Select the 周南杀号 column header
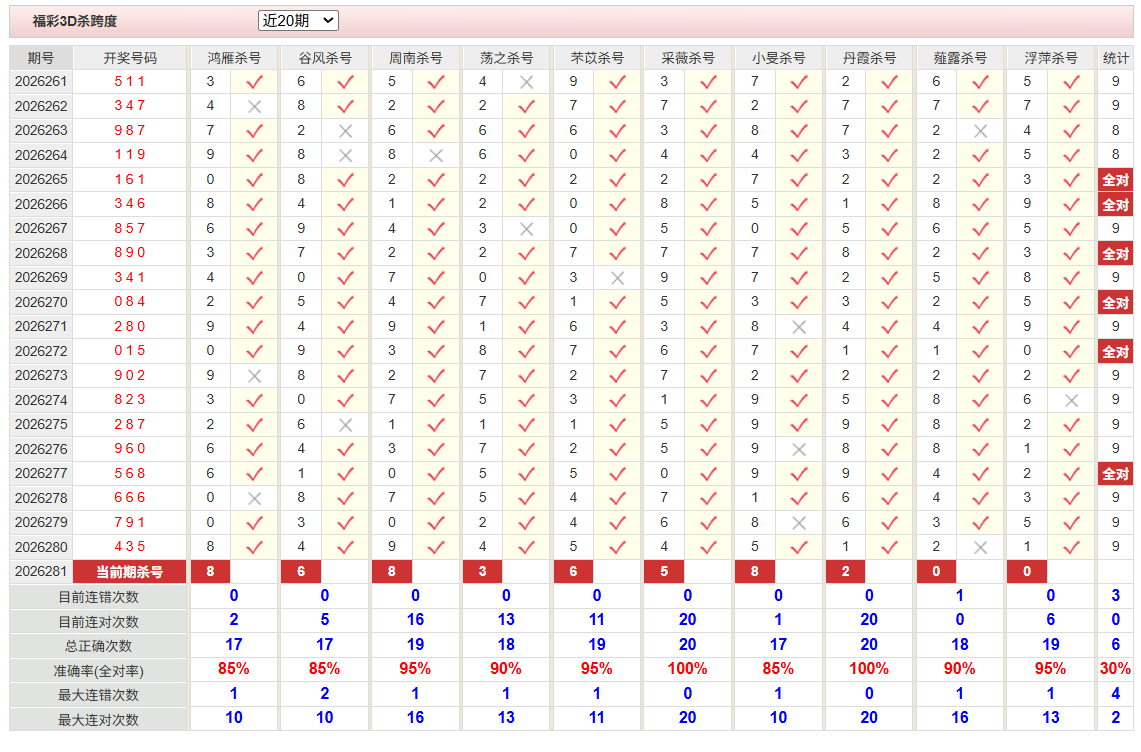This screenshot has height=752, width=1141. (x=416, y=58)
